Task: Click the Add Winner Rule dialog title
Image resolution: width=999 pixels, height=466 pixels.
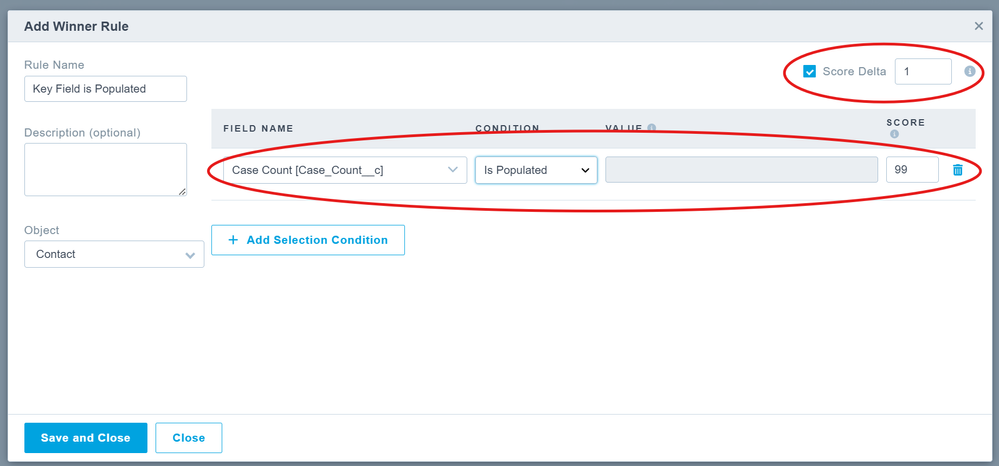Action: [76, 26]
